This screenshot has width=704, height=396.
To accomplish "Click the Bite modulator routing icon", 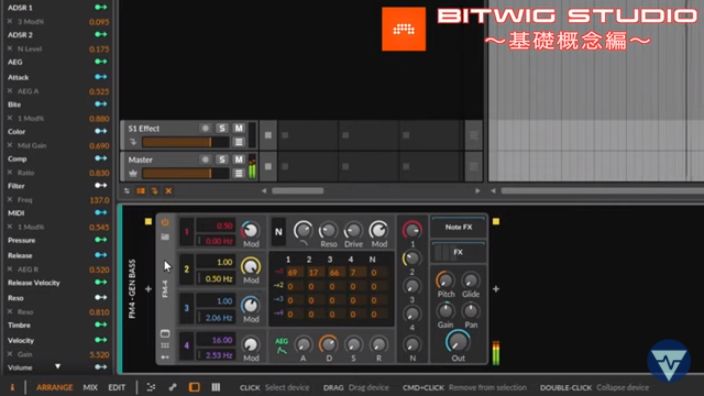I will tap(101, 104).
